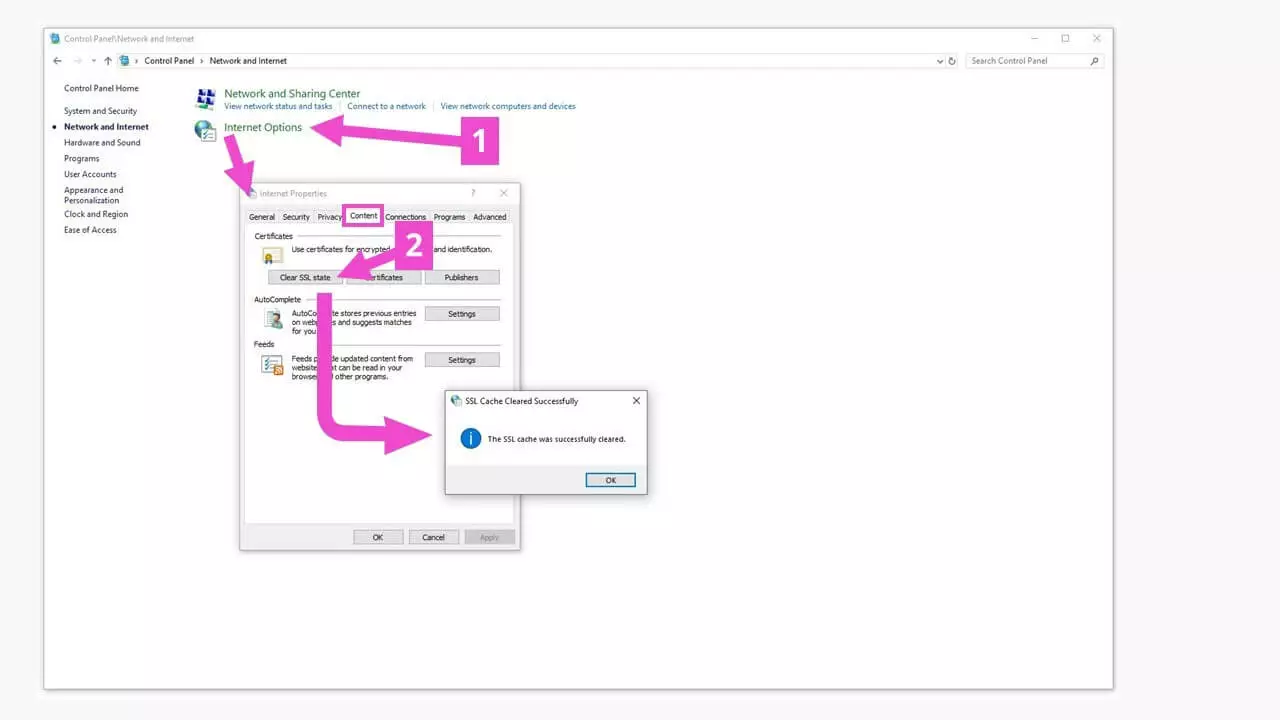
Task: Click the AutoComplete icon
Action: 273,319
